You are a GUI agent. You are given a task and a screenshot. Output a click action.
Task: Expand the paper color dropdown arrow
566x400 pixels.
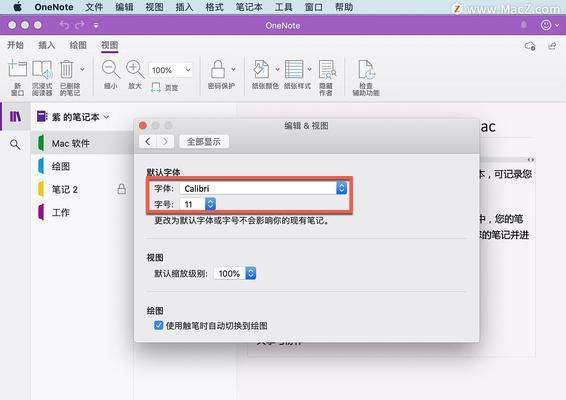coord(277,69)
